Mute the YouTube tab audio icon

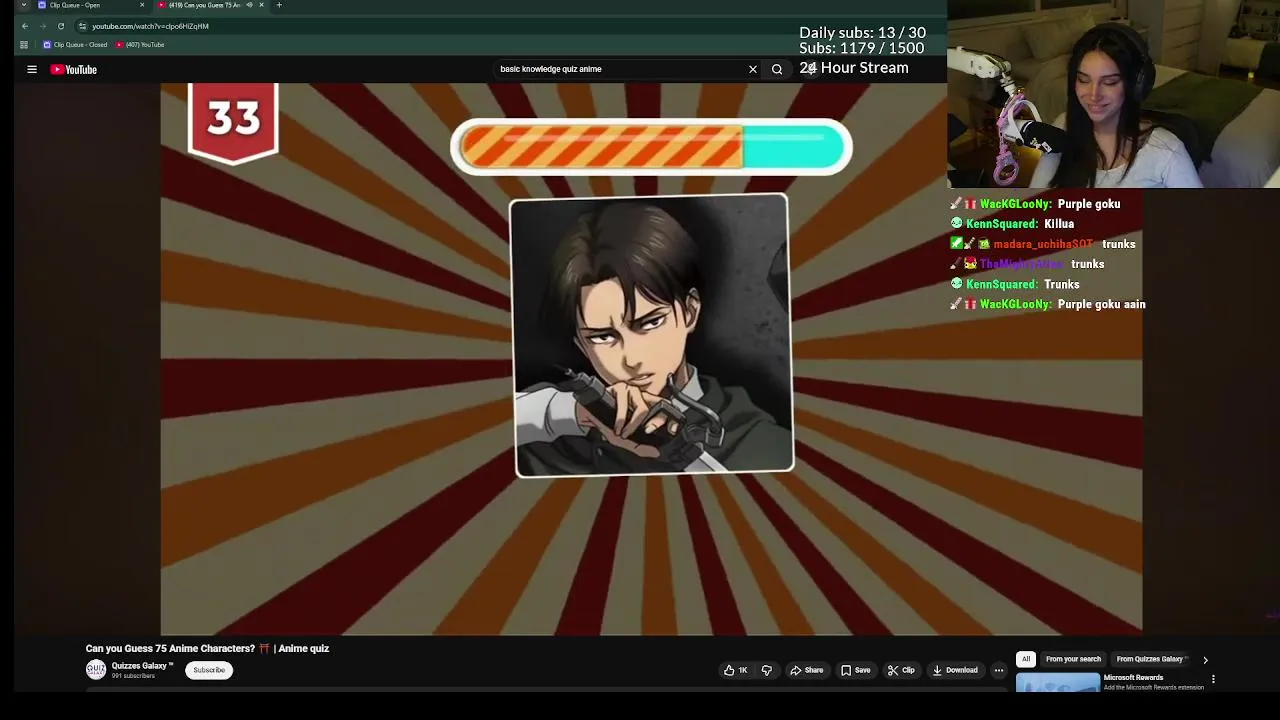click(249, 5)
